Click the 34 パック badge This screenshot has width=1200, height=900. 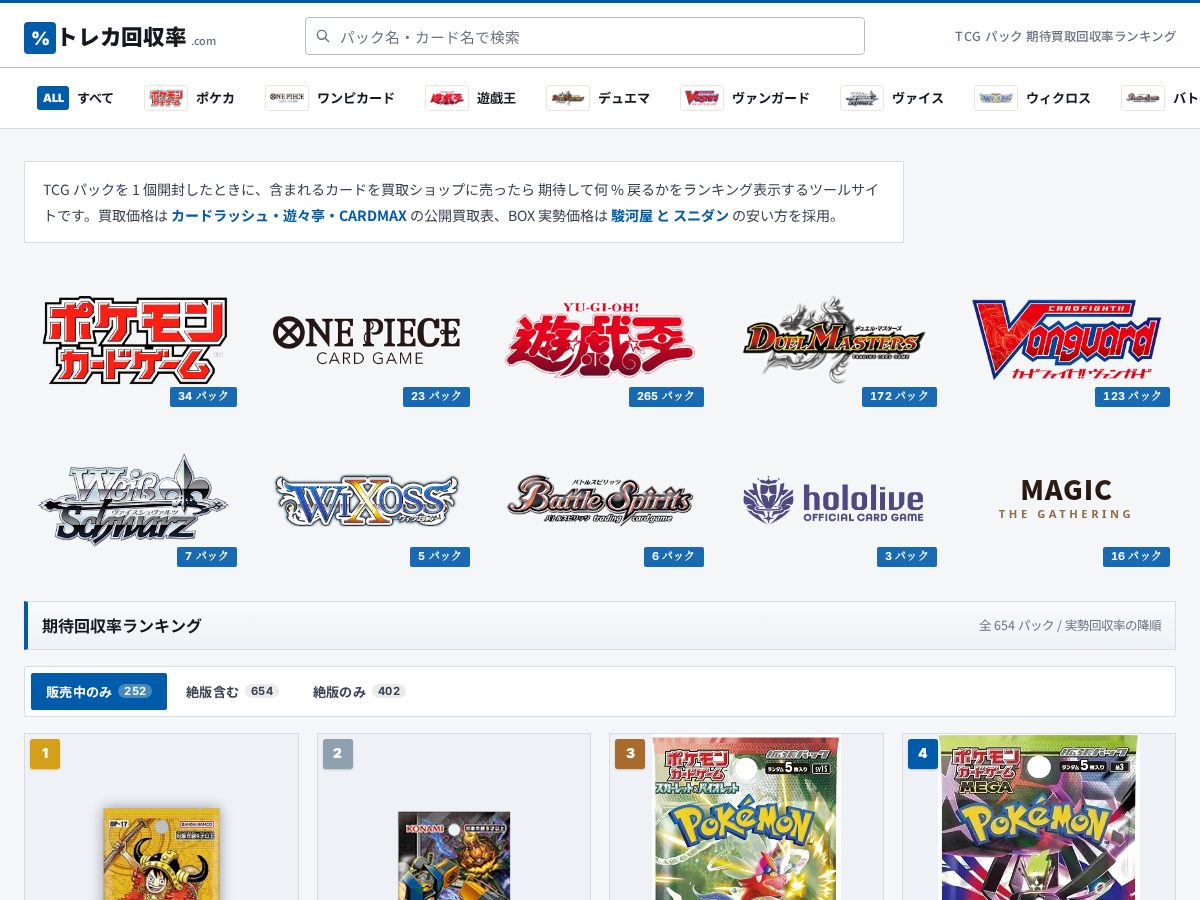coord(203,397)
